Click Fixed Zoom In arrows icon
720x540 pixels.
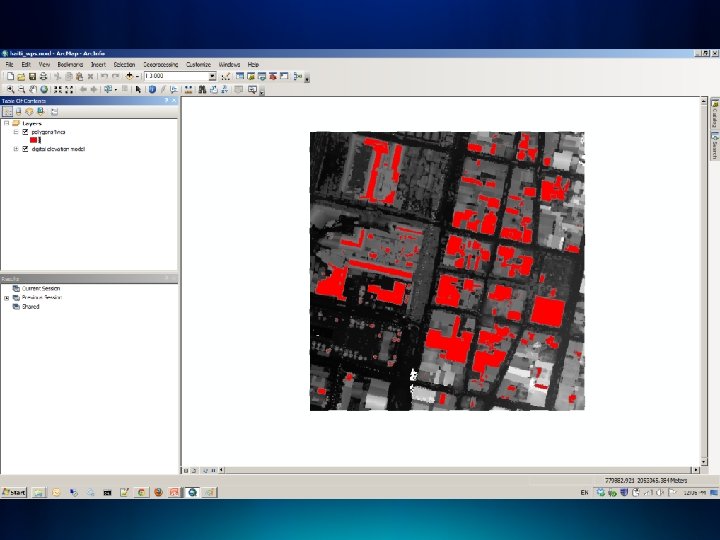[x=58, y=90]
